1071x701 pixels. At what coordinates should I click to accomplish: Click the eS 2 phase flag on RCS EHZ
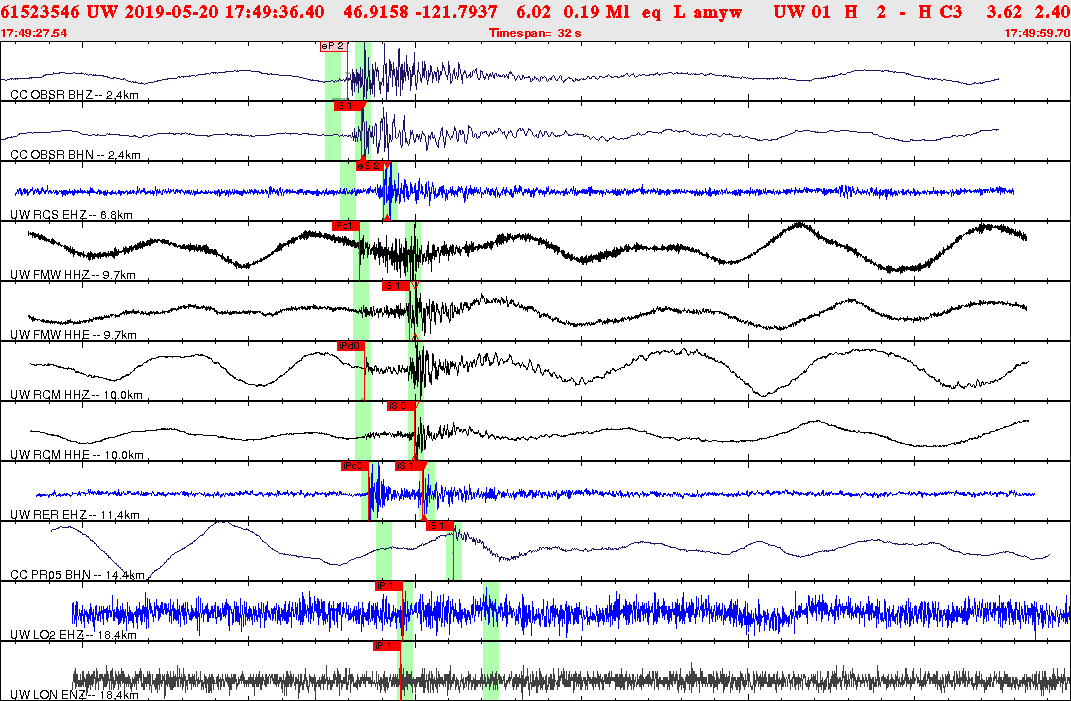pyautogui.click(x=368, y=167)
